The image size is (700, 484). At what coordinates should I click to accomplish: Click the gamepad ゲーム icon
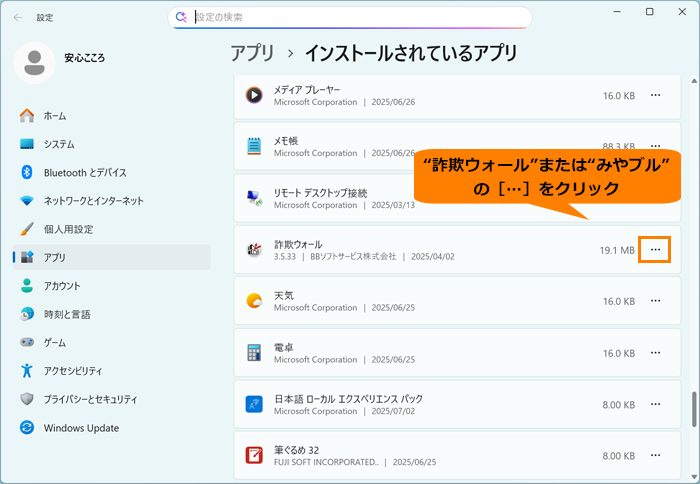(27, 342)
